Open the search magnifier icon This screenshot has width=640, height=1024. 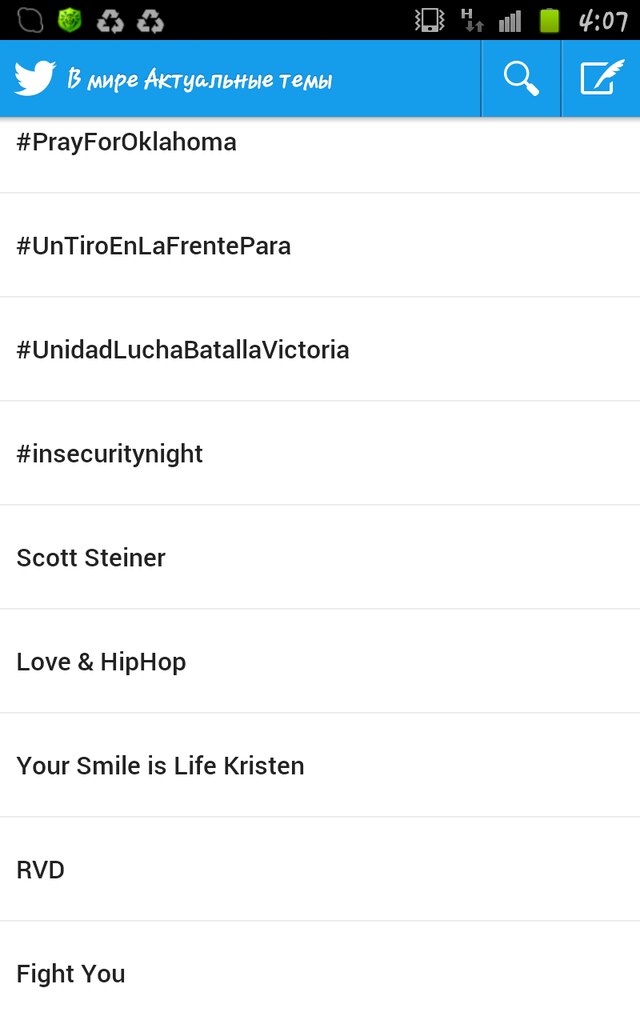tap(521, 79)
